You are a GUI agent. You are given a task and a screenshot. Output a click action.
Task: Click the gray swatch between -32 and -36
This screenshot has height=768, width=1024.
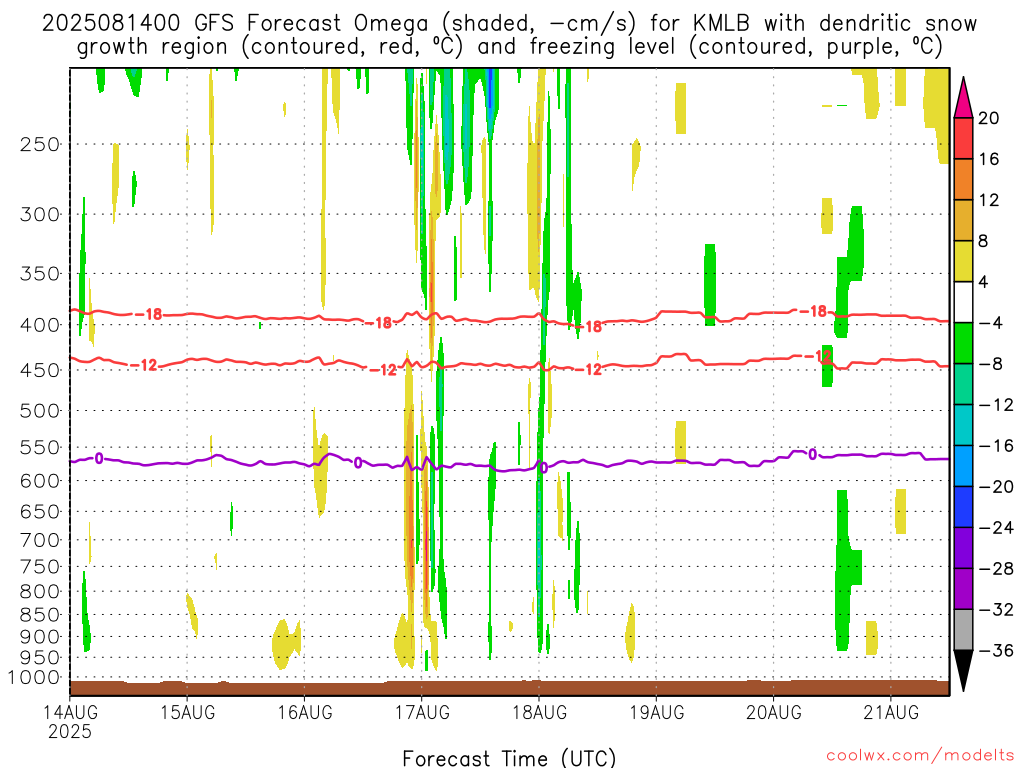(963, 630)
